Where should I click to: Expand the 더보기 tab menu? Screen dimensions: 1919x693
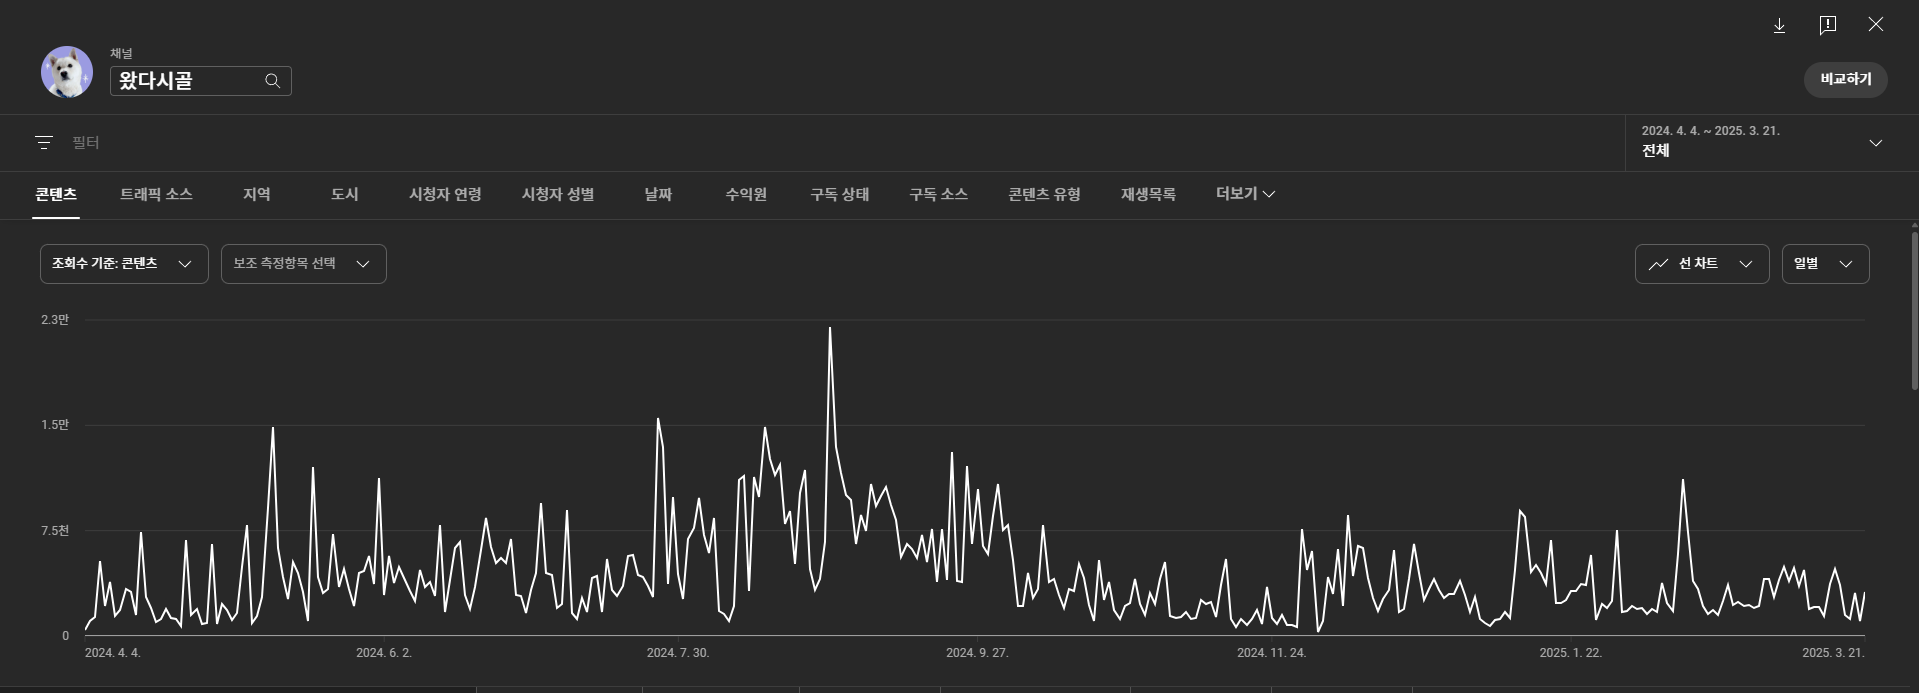[1245, 194]
